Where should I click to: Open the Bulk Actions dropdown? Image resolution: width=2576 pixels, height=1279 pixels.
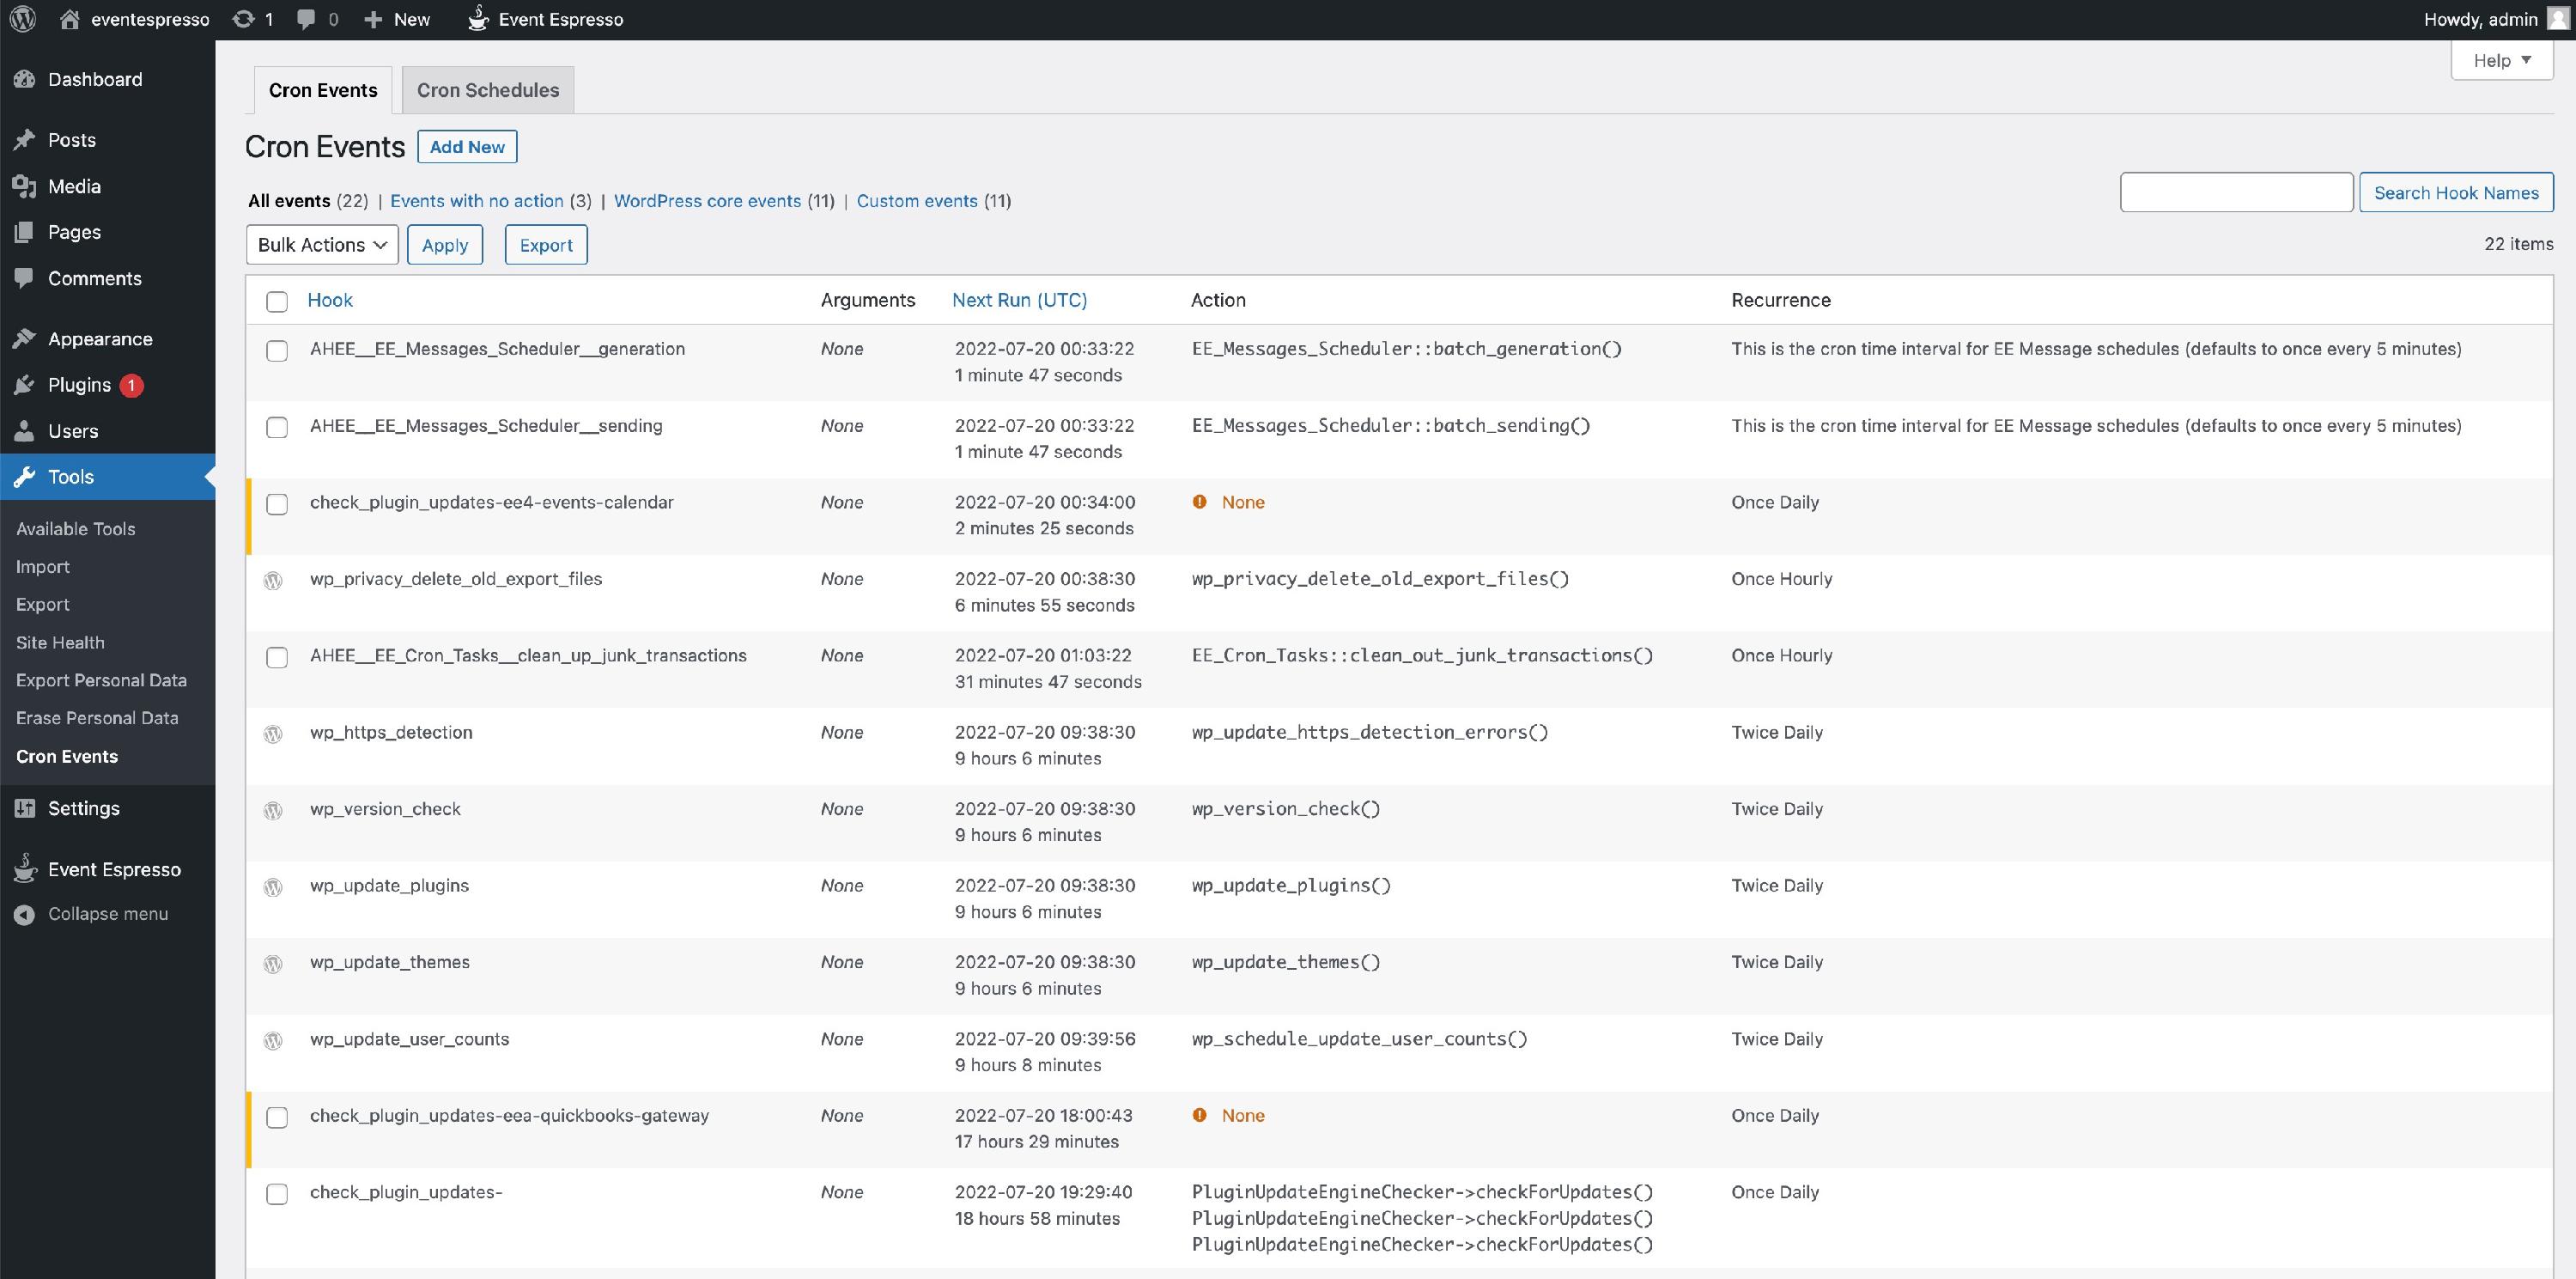coord(322,245)
